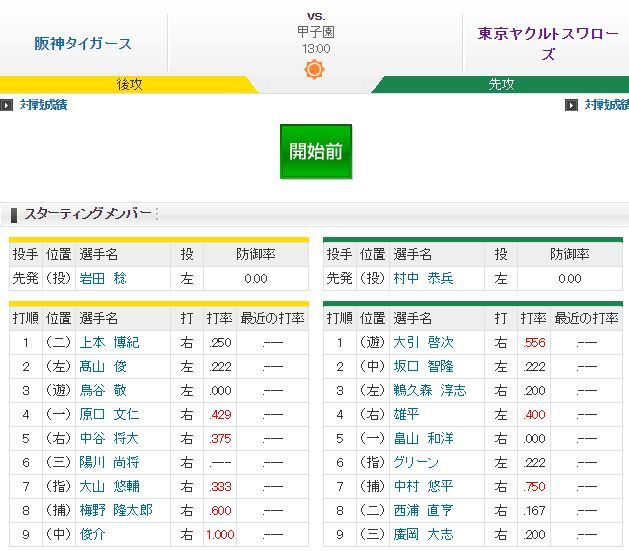
Task: Click the 先攻 green banner label
Action: click(501, 85)
